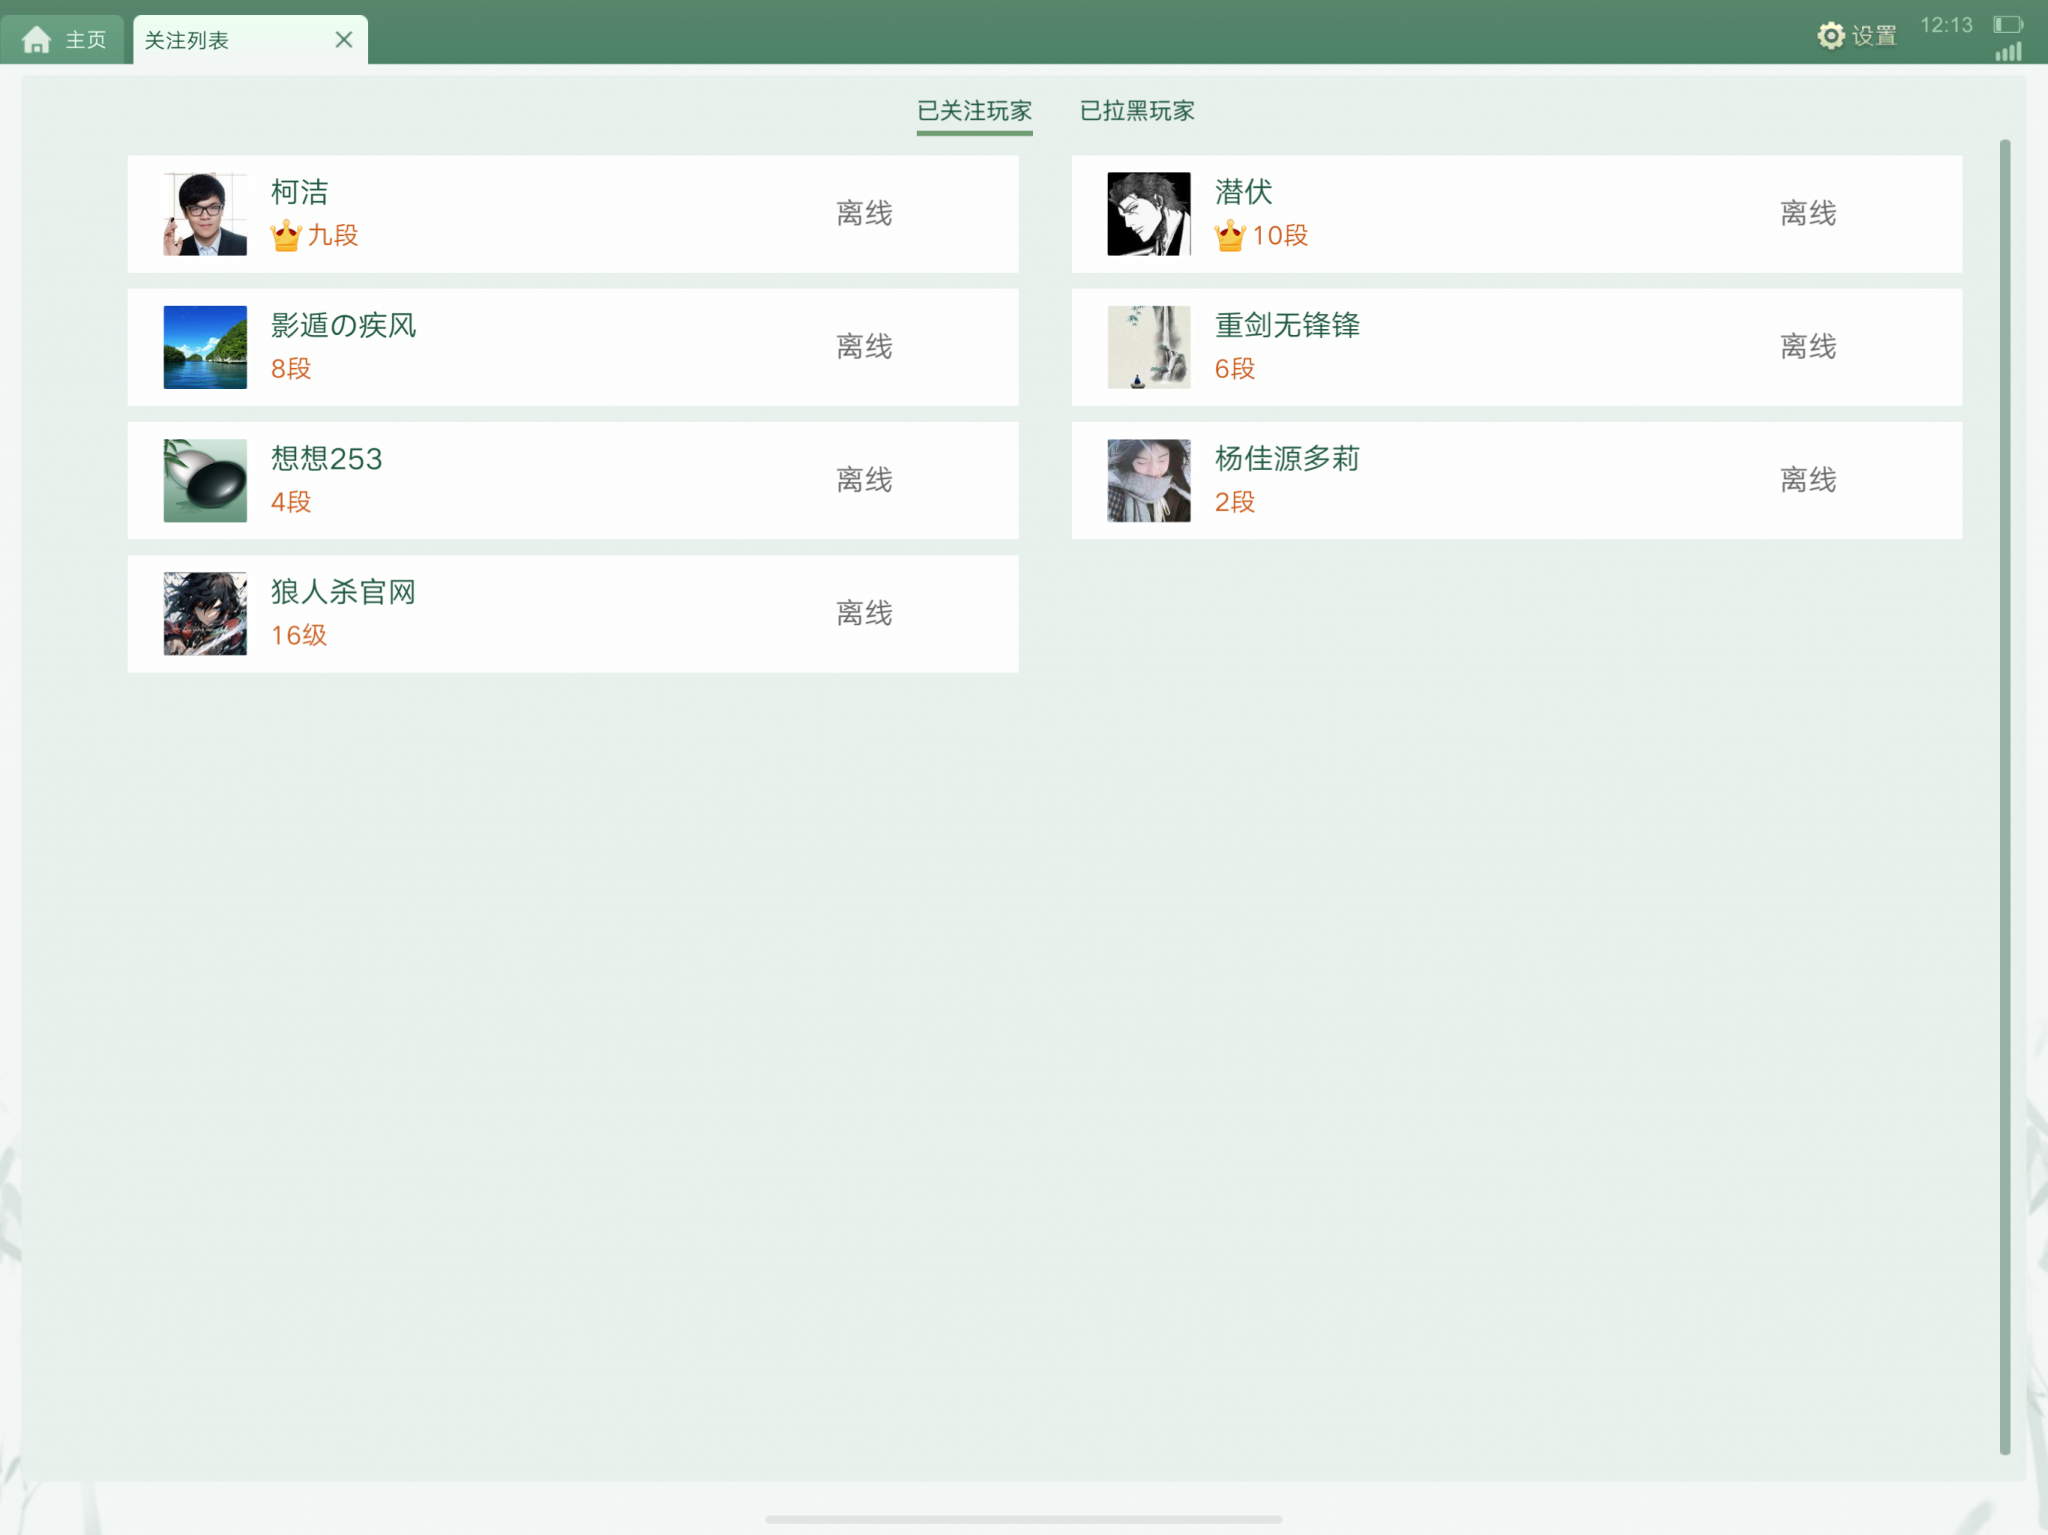Open 影遁の疾风 avatar
The height and width of the screenshot is (1535, 2048).
(x=205, y=347)
